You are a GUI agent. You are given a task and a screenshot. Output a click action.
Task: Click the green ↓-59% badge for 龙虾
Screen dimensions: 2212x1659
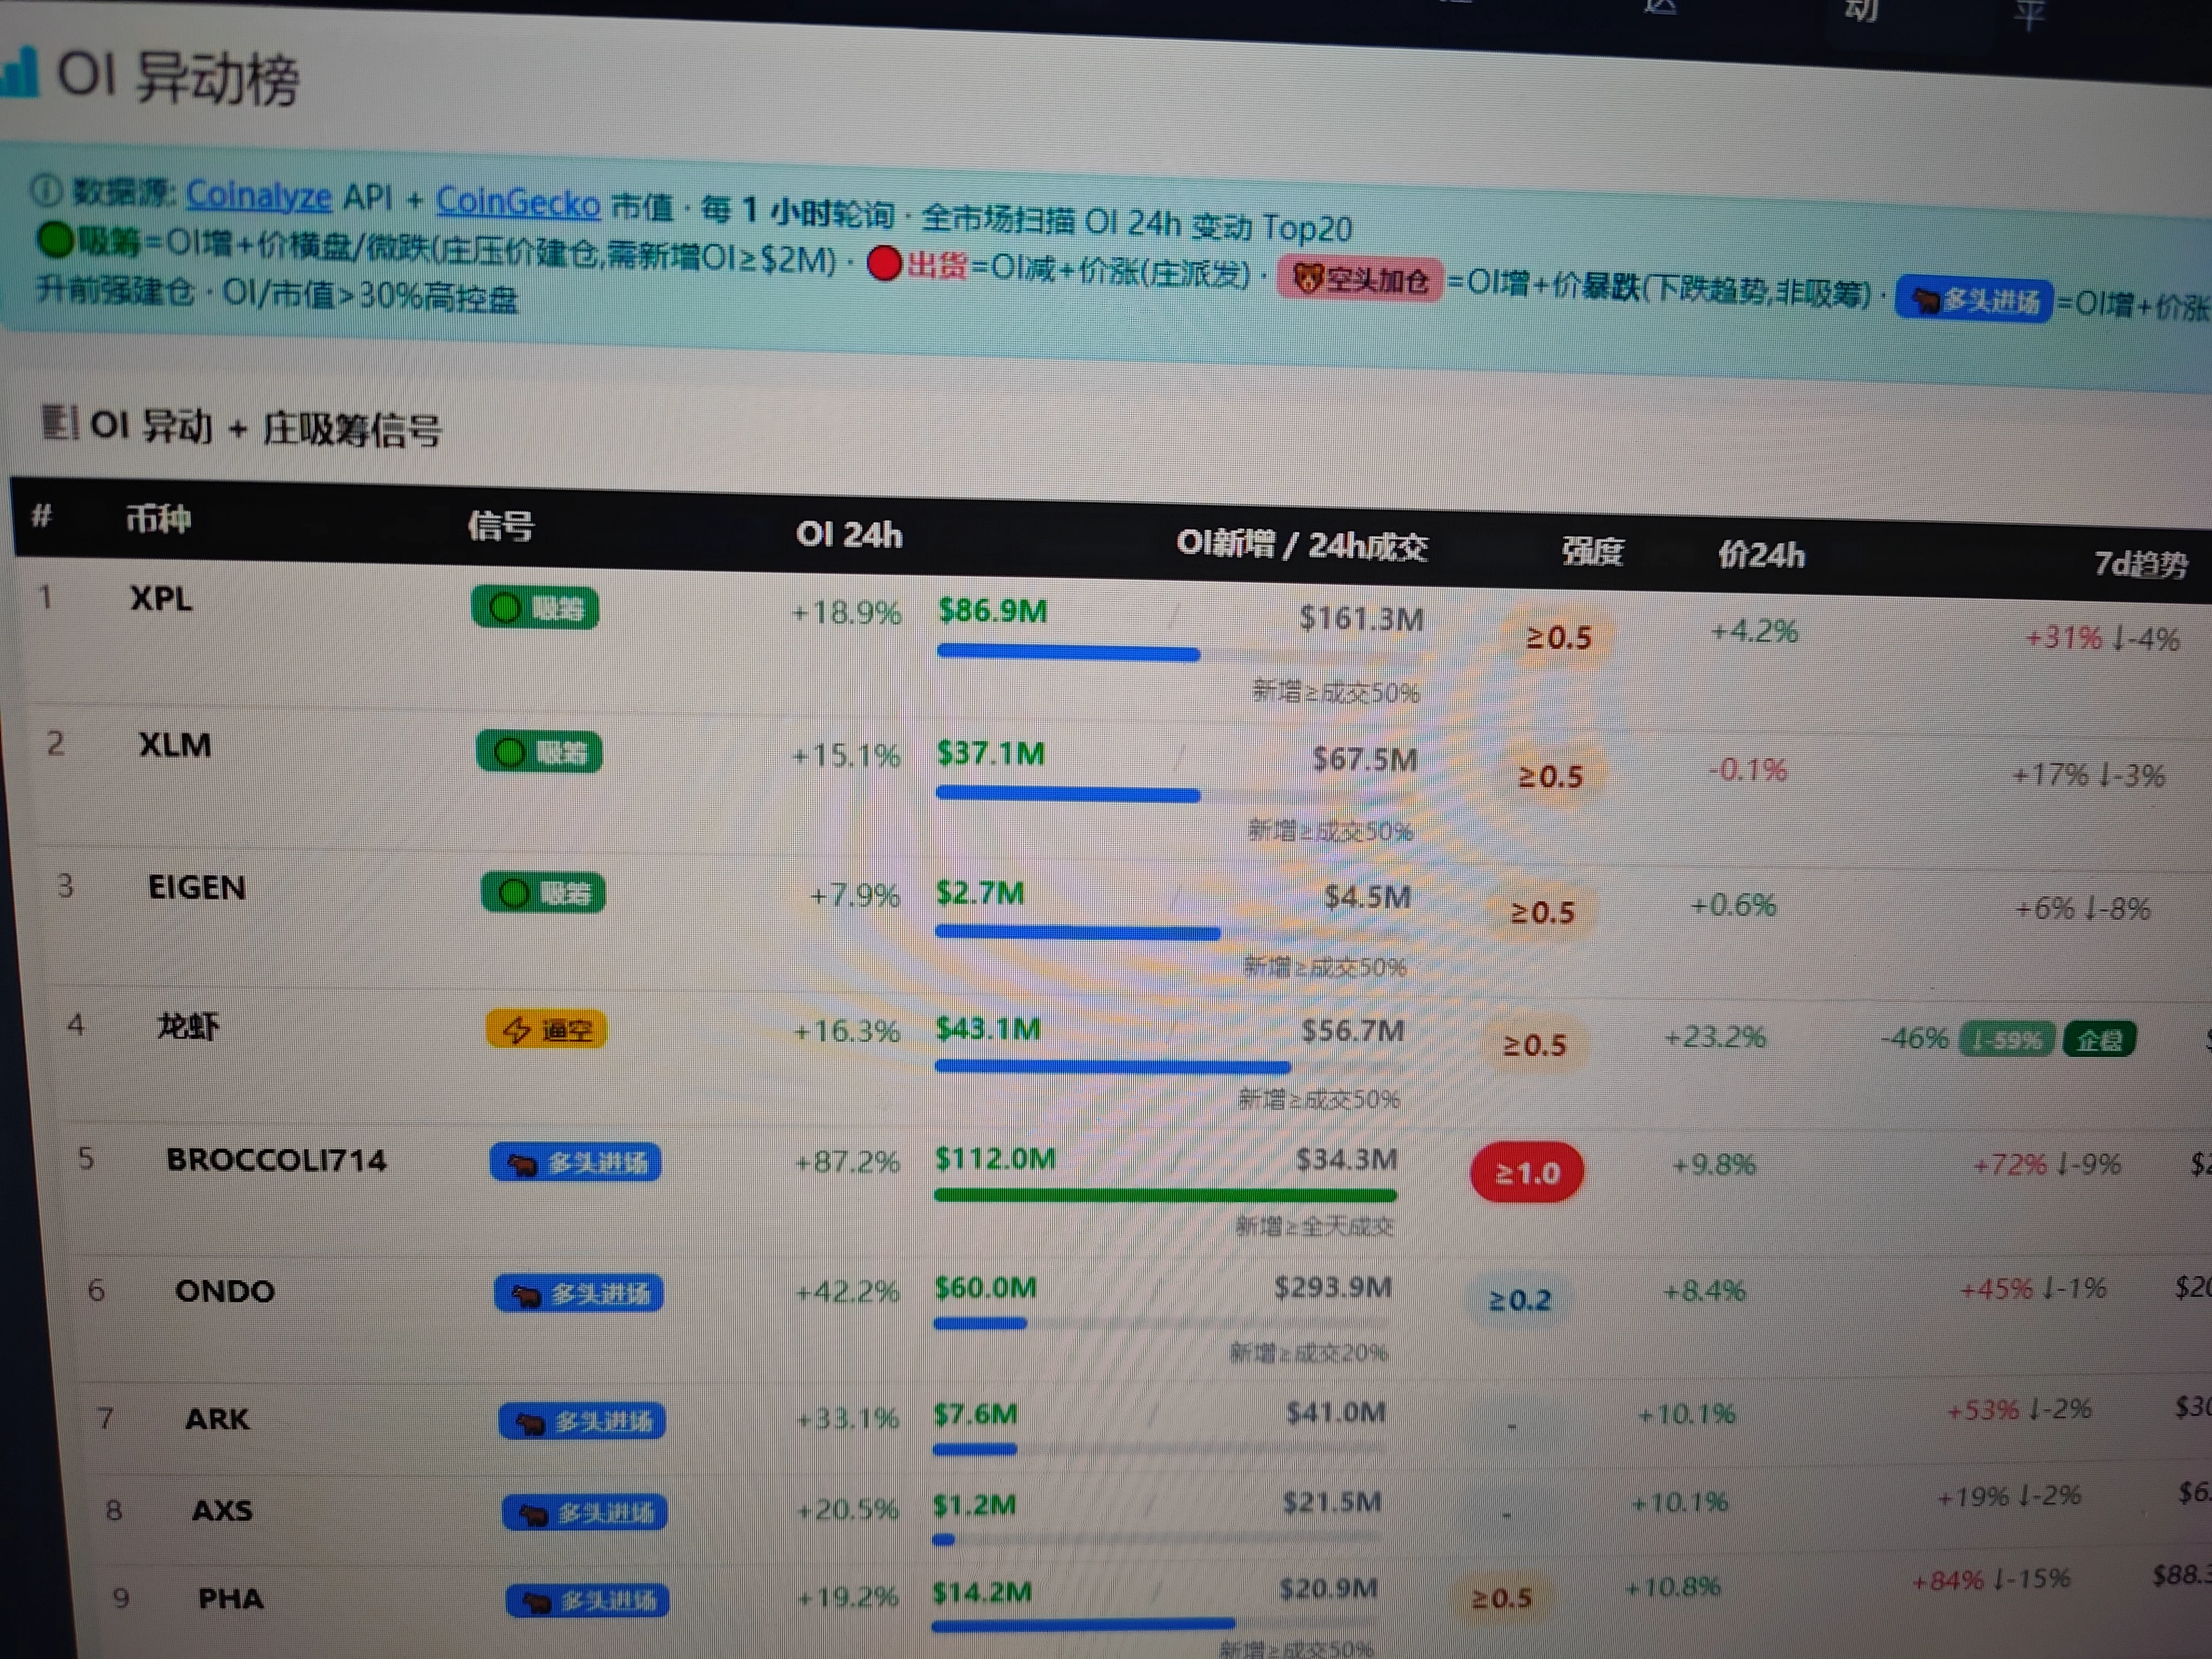pos(2006,1040)
